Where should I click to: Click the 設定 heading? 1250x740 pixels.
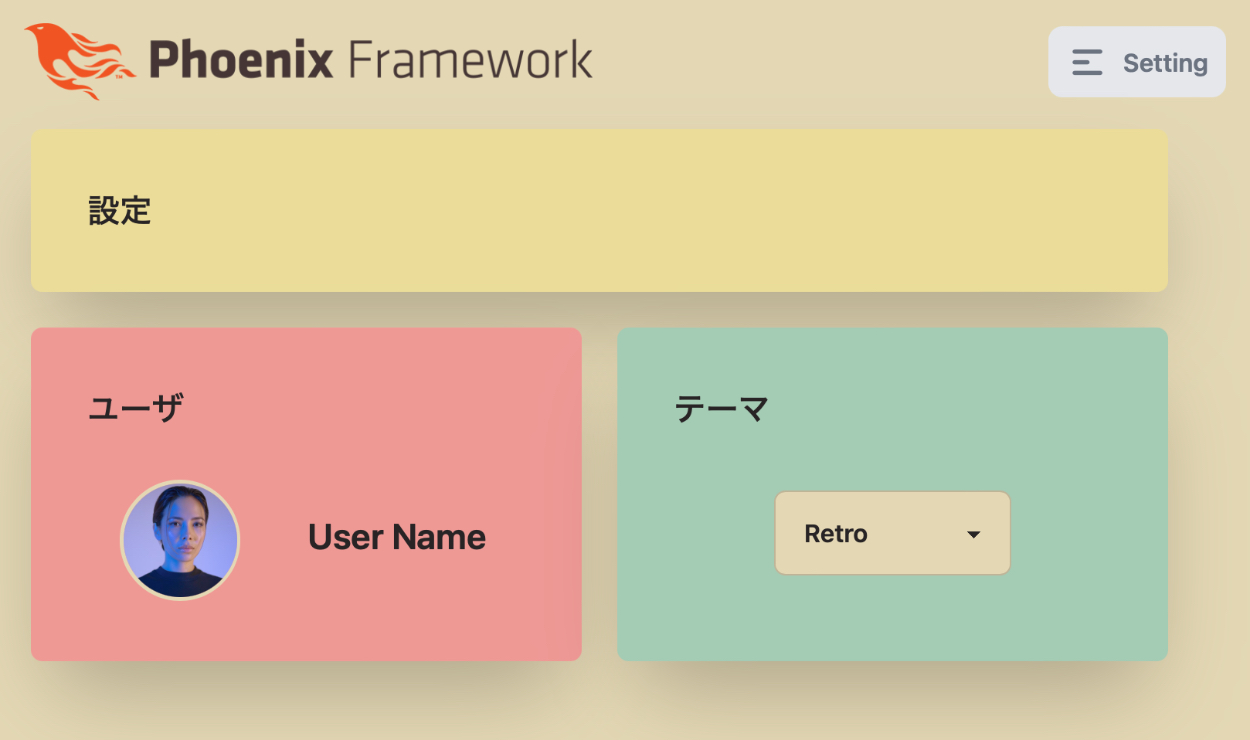click(120, 211)
